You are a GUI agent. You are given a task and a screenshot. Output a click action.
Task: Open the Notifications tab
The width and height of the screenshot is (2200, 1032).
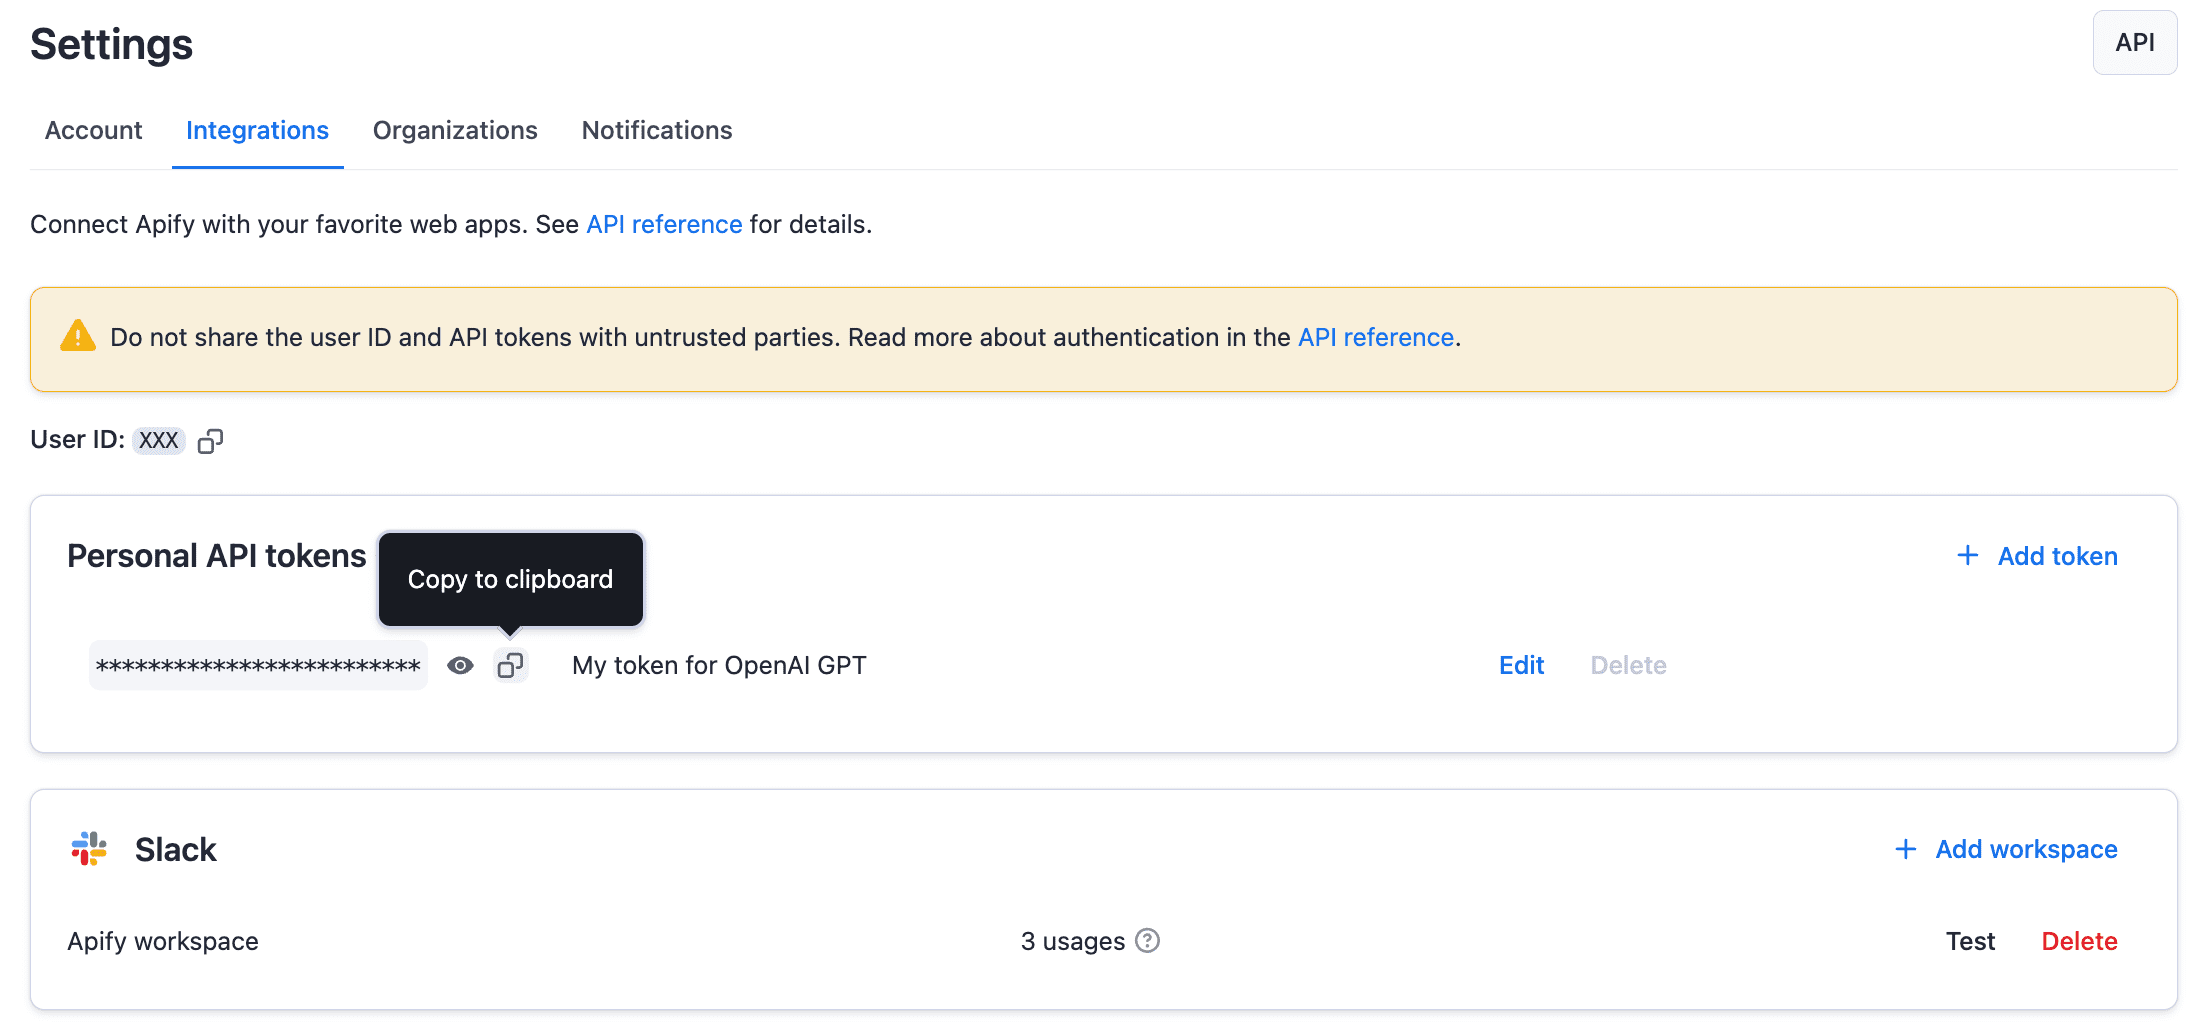click(x=656, y=130)
